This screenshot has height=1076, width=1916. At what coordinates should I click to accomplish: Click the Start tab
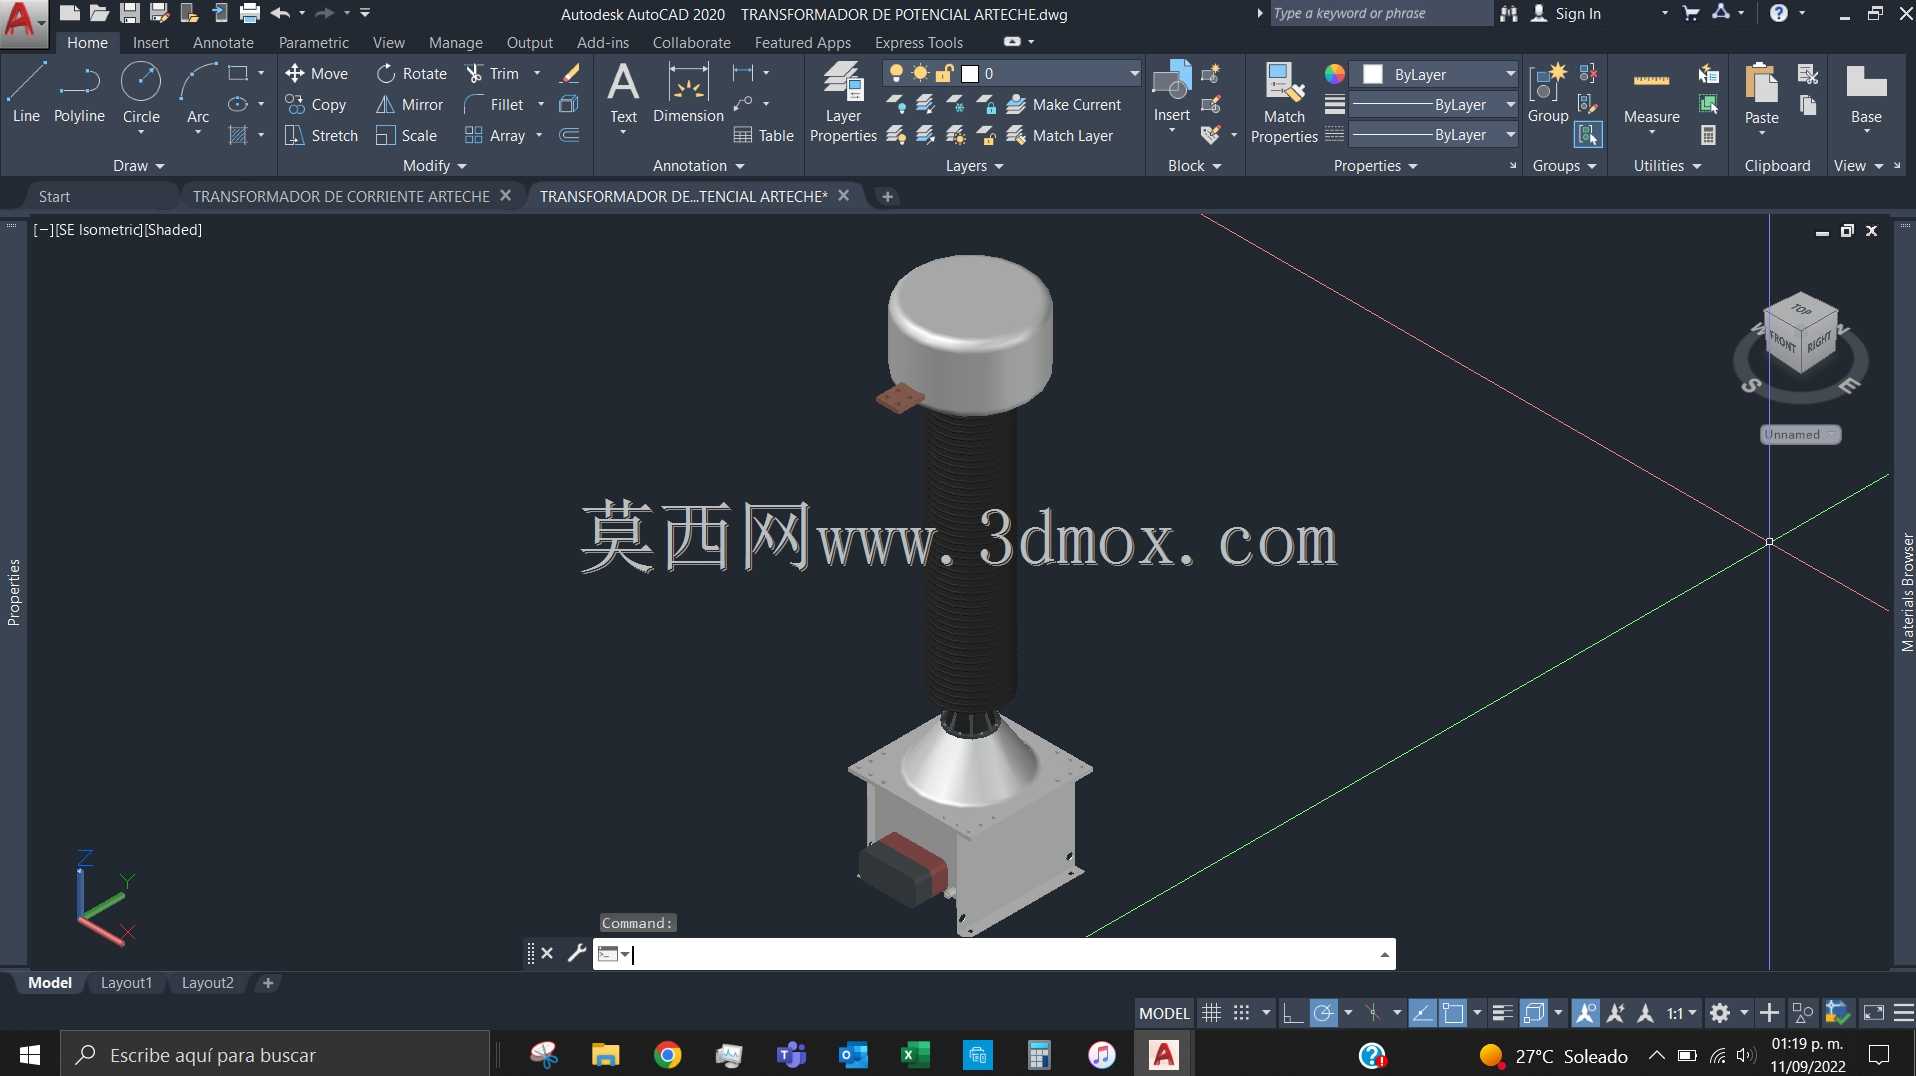(x=54, y=196)
